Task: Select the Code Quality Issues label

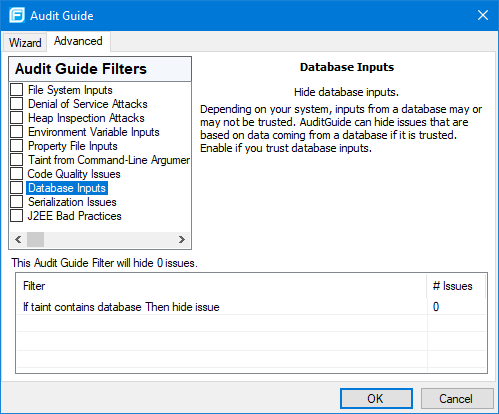Action: pyautogui.click(x=74, y=174)
